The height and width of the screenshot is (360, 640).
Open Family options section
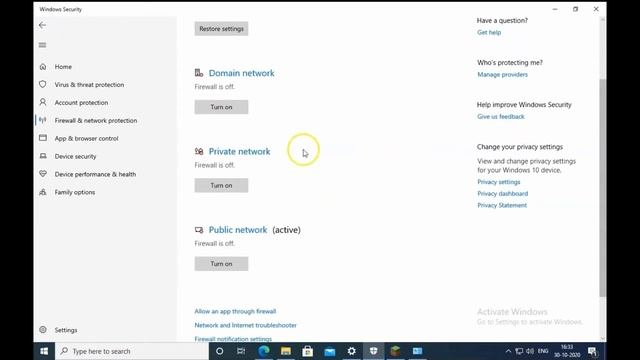point(75,192)
